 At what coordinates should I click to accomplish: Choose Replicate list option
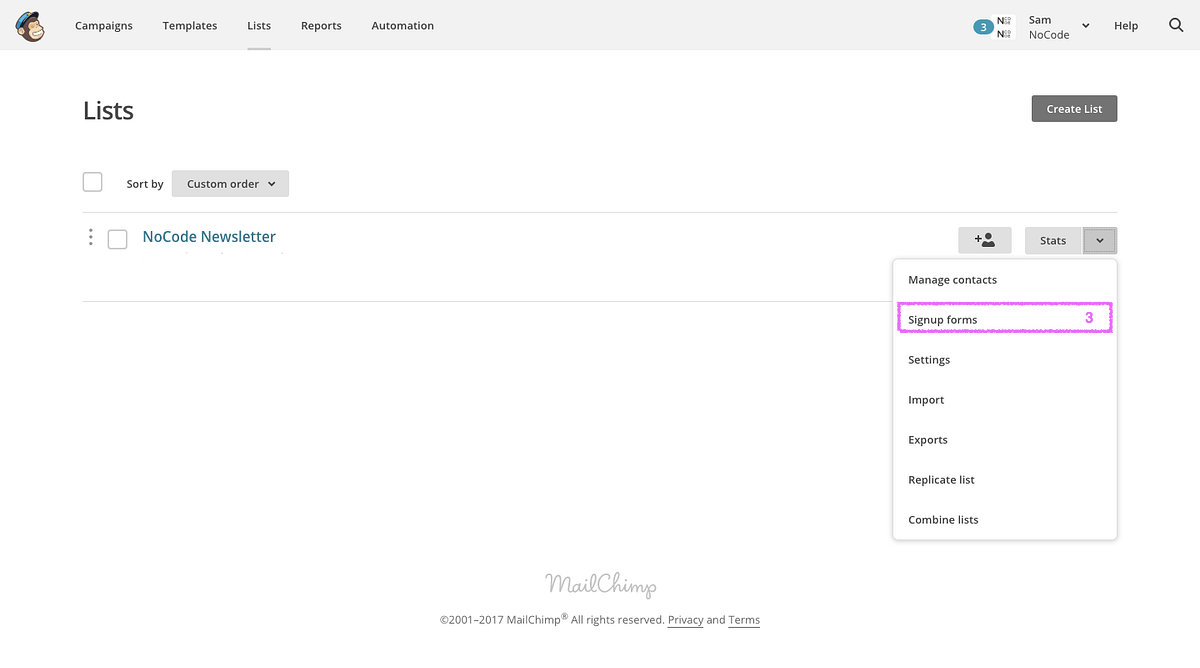[1005, 480]
